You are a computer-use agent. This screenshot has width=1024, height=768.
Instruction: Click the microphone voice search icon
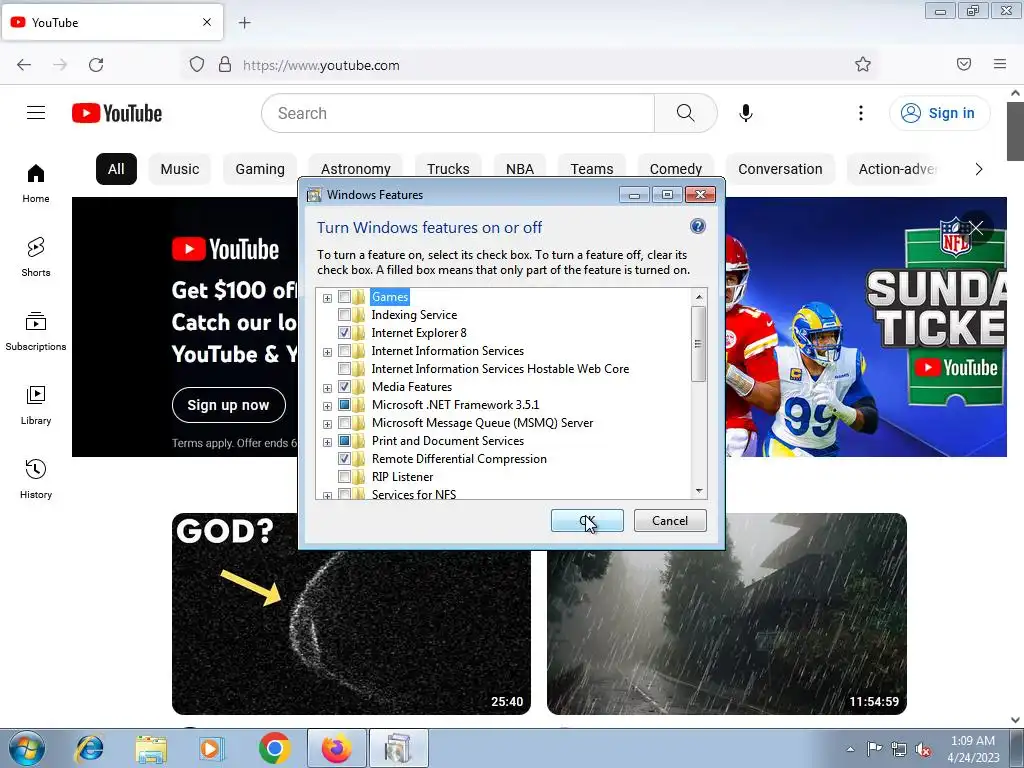pos(746,113)
